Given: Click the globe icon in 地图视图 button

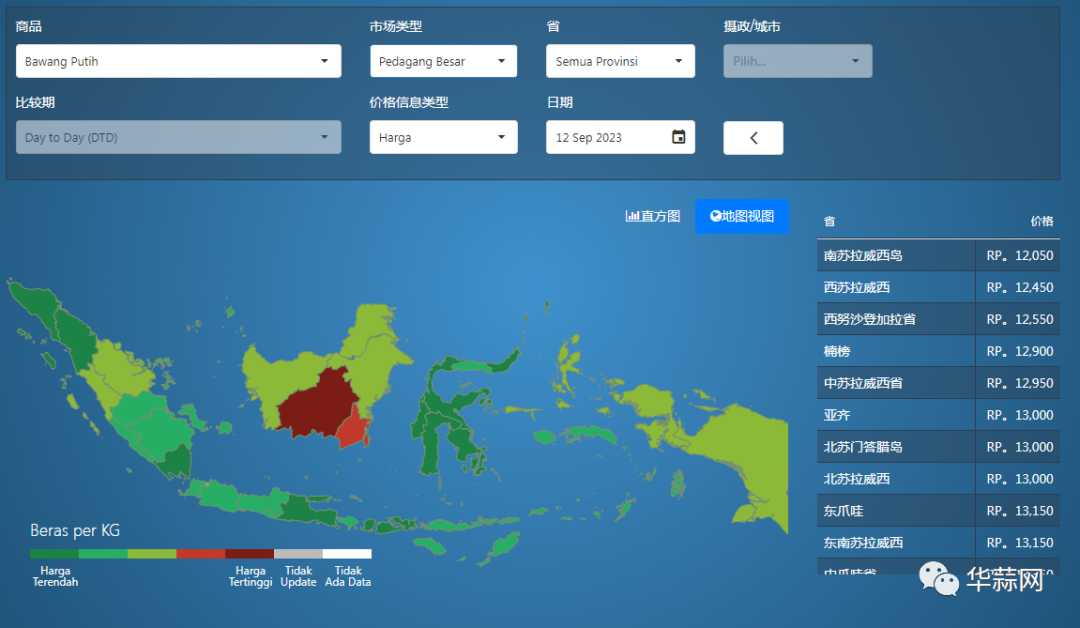Looking at the screenshot, I should click(x=716, y=216).
